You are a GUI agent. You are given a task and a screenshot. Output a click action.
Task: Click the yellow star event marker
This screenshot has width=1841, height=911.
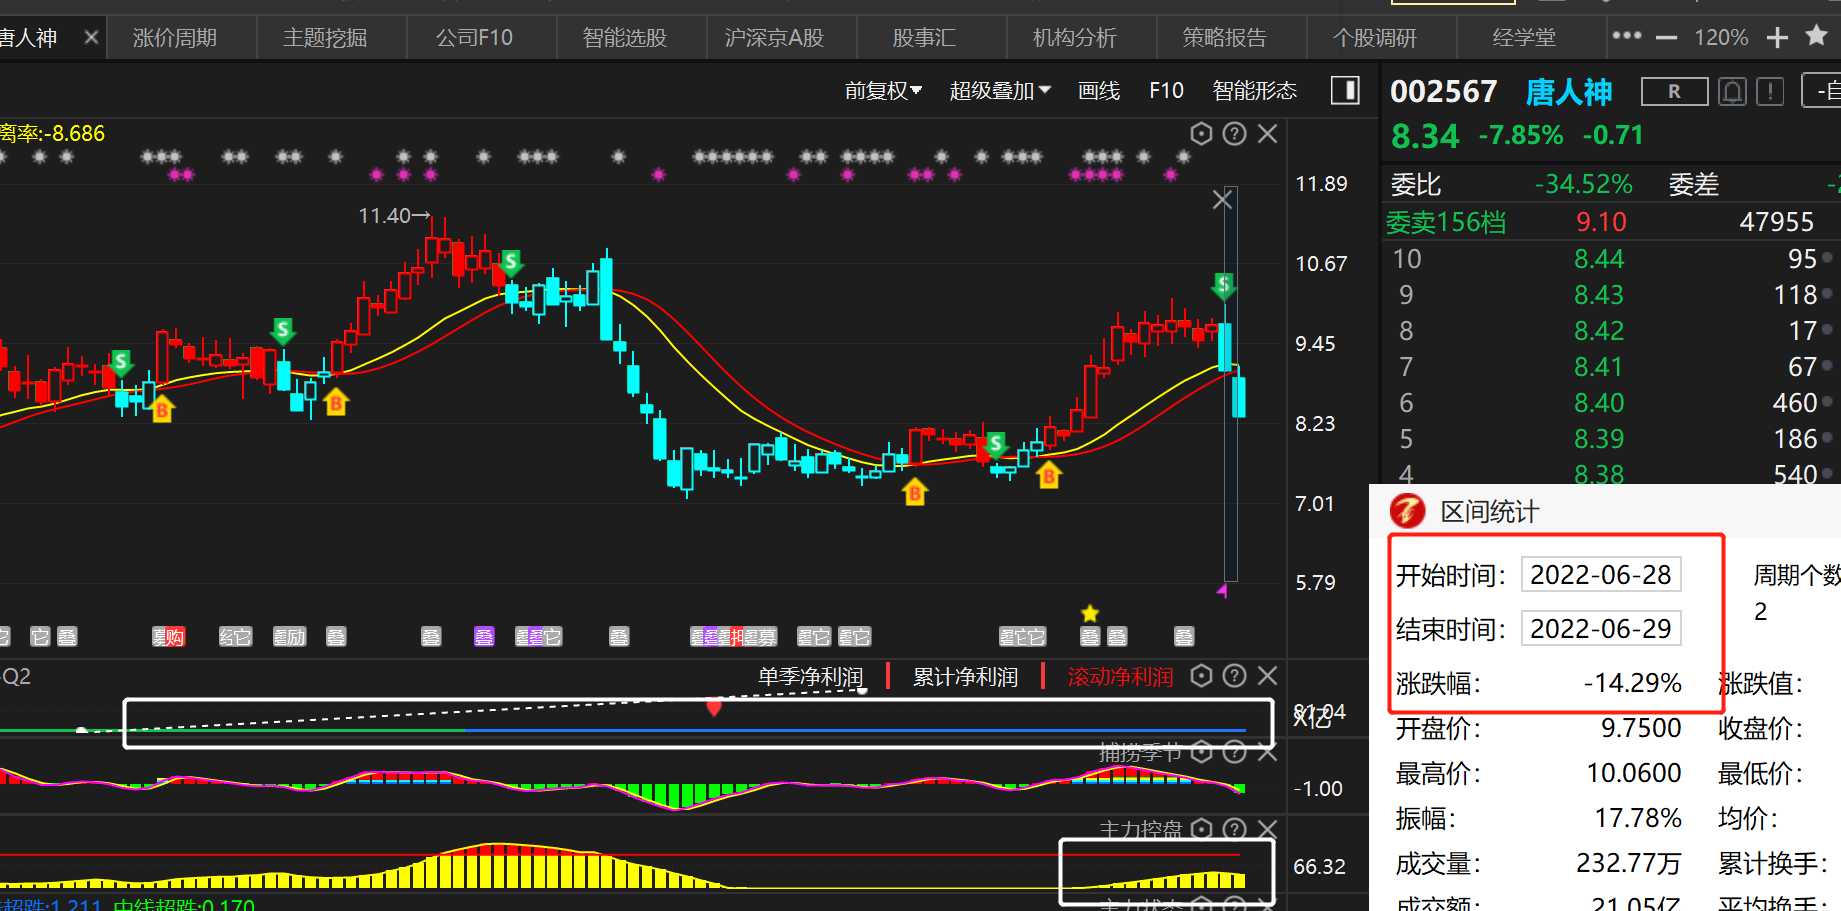point(1090,613)
